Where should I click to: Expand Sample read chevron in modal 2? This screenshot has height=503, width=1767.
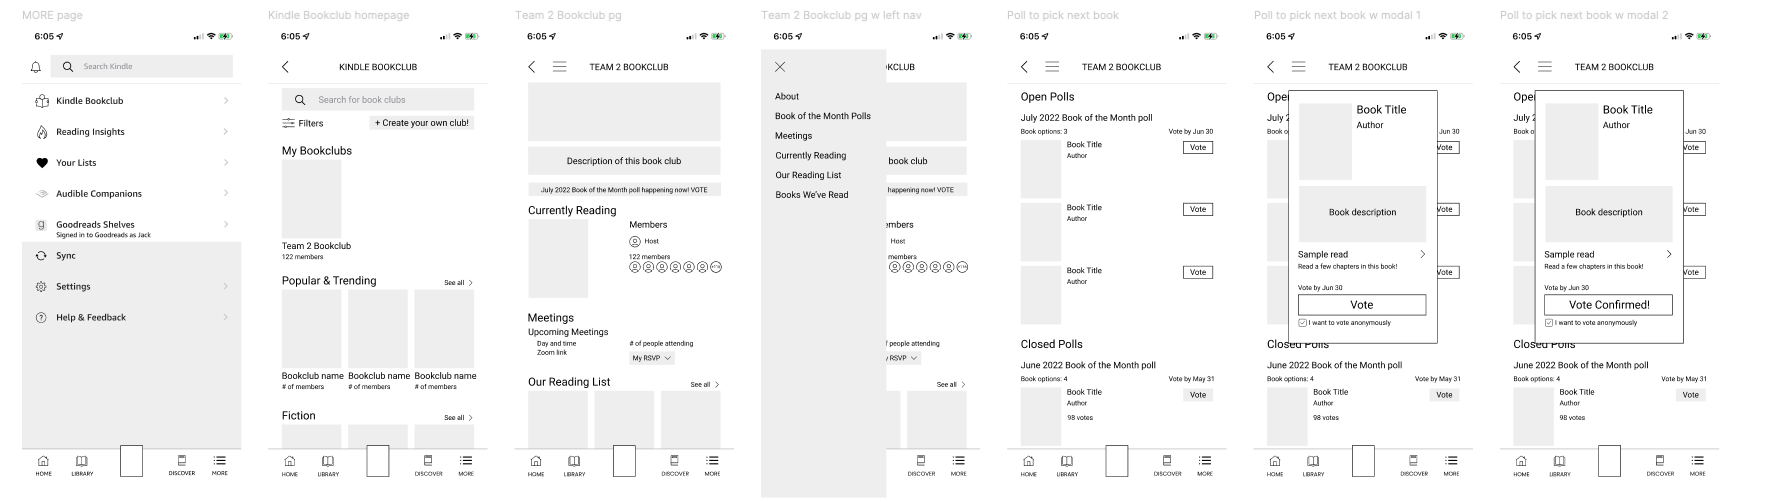click(1668, 254)
